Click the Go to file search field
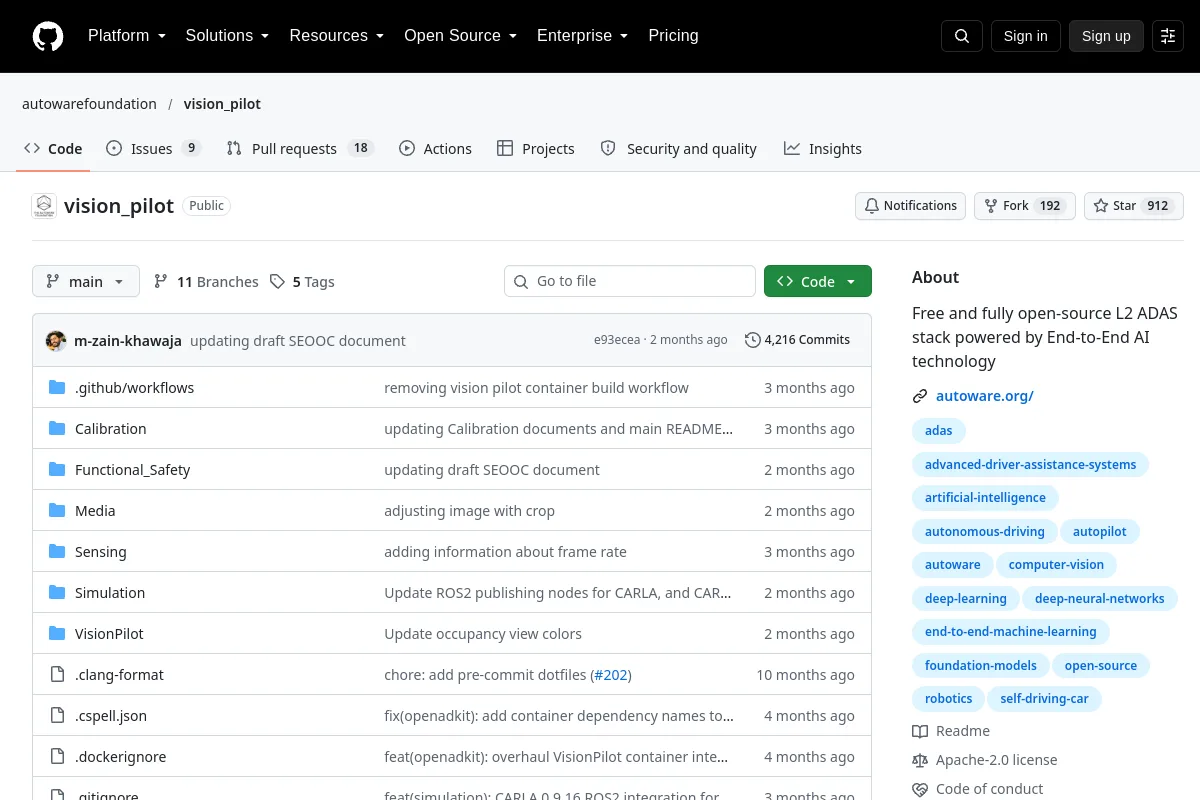 tap(630, 282)
